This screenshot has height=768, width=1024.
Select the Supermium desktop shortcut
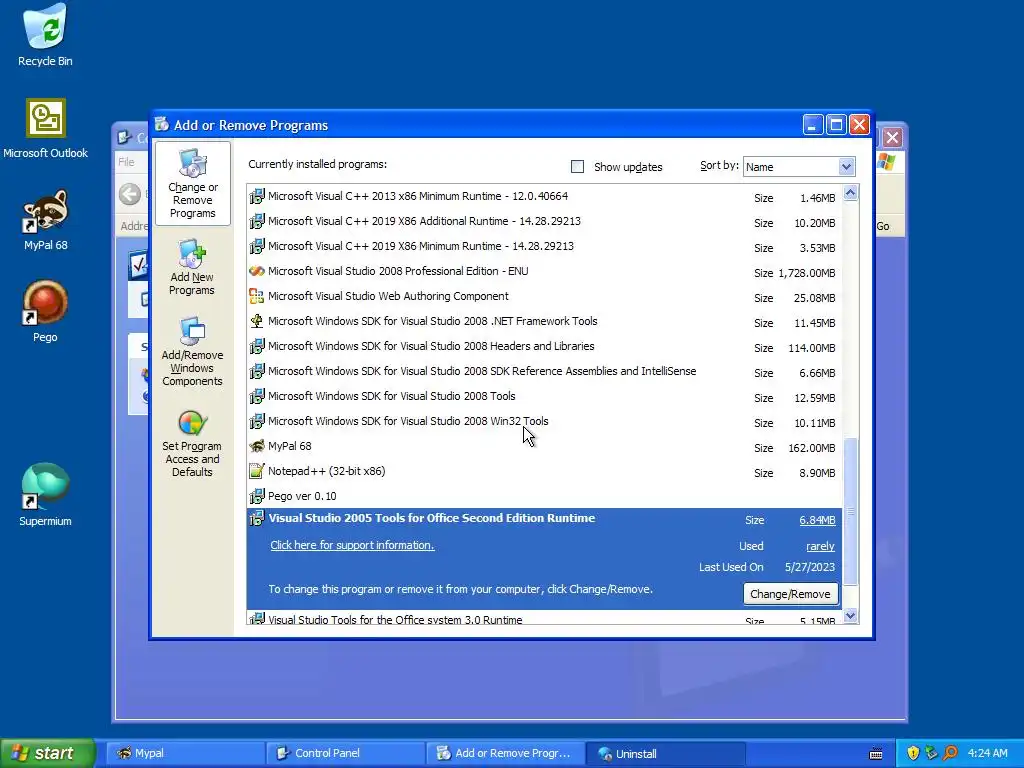click(45, 495)
